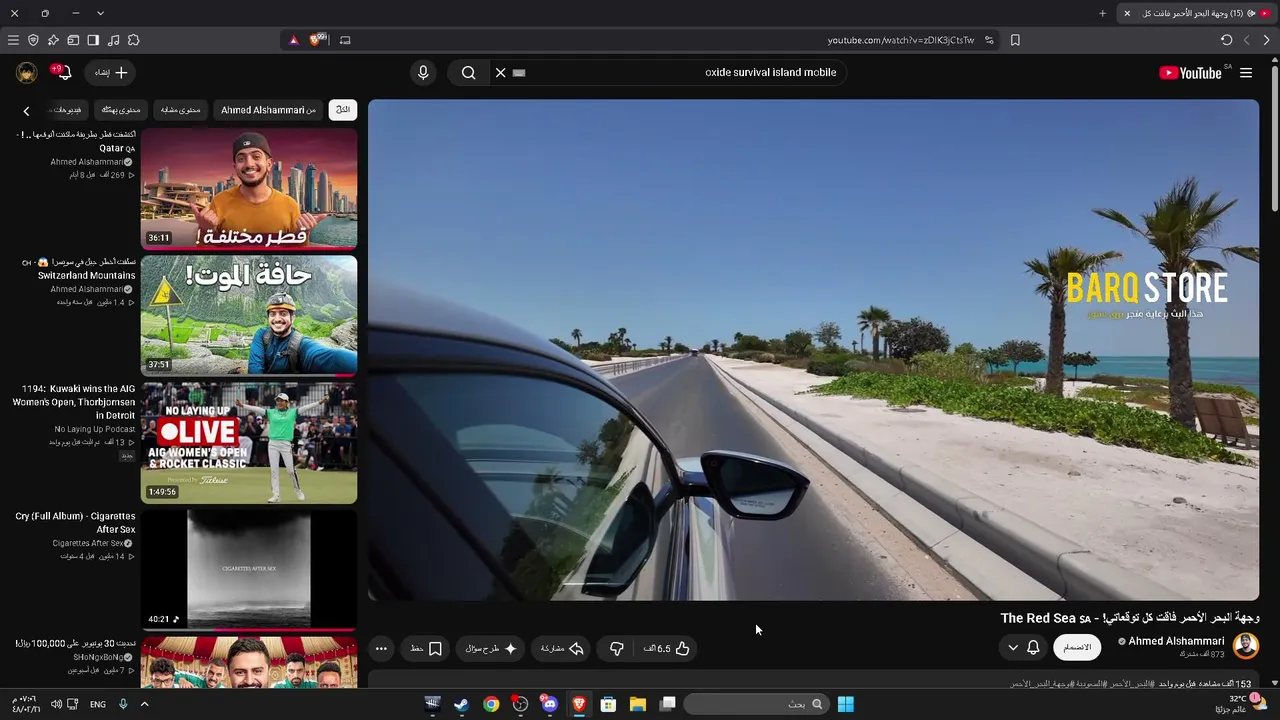Screen dimensions: 1280x720
Task: Open File Explorer from the taskbar
Action: point(637,704)
